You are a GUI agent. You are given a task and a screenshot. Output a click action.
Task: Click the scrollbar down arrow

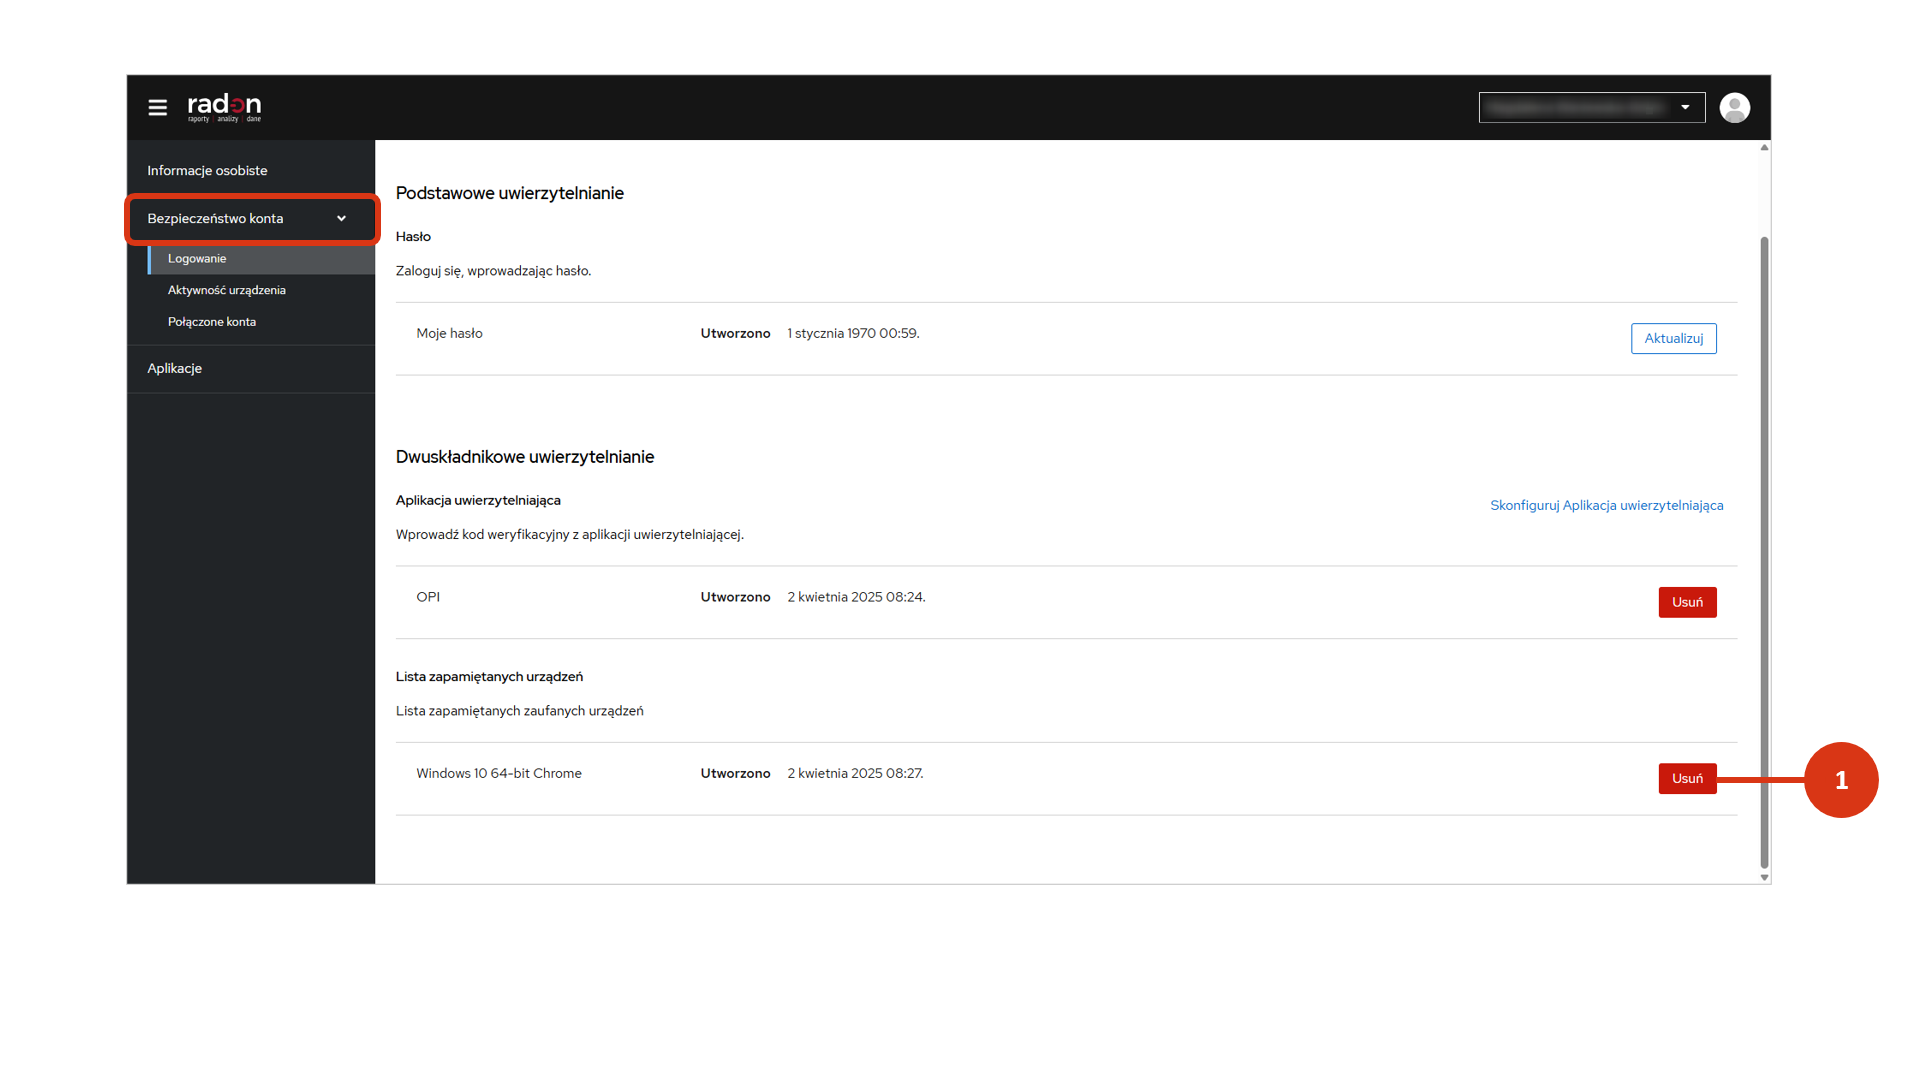point(1764,877)
